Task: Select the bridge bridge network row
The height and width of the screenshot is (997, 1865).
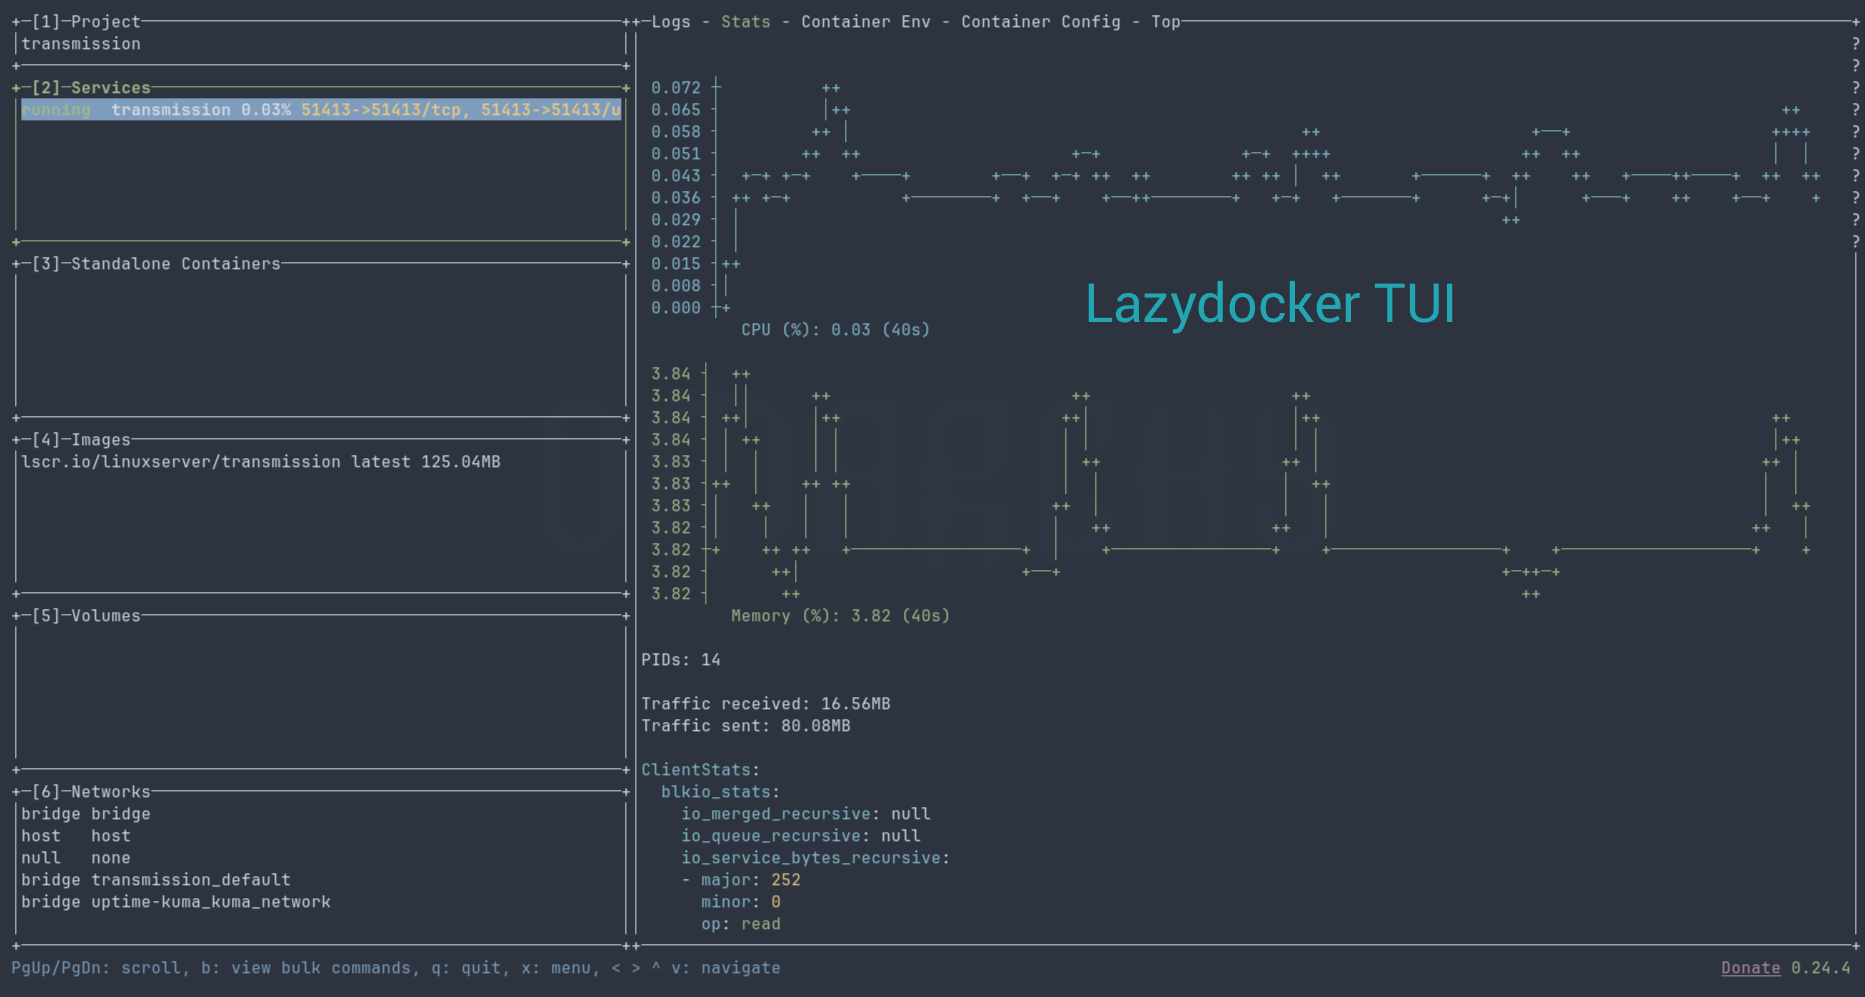Action: [86, 814]
